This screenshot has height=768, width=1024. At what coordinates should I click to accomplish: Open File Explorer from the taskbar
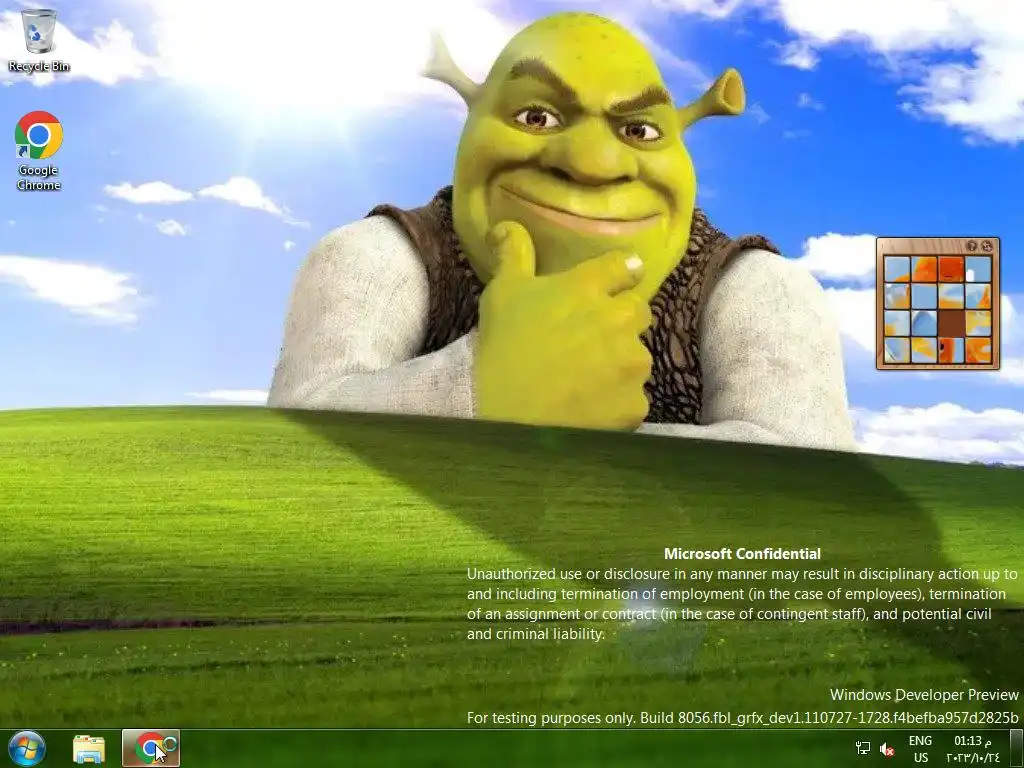(89, 749)
